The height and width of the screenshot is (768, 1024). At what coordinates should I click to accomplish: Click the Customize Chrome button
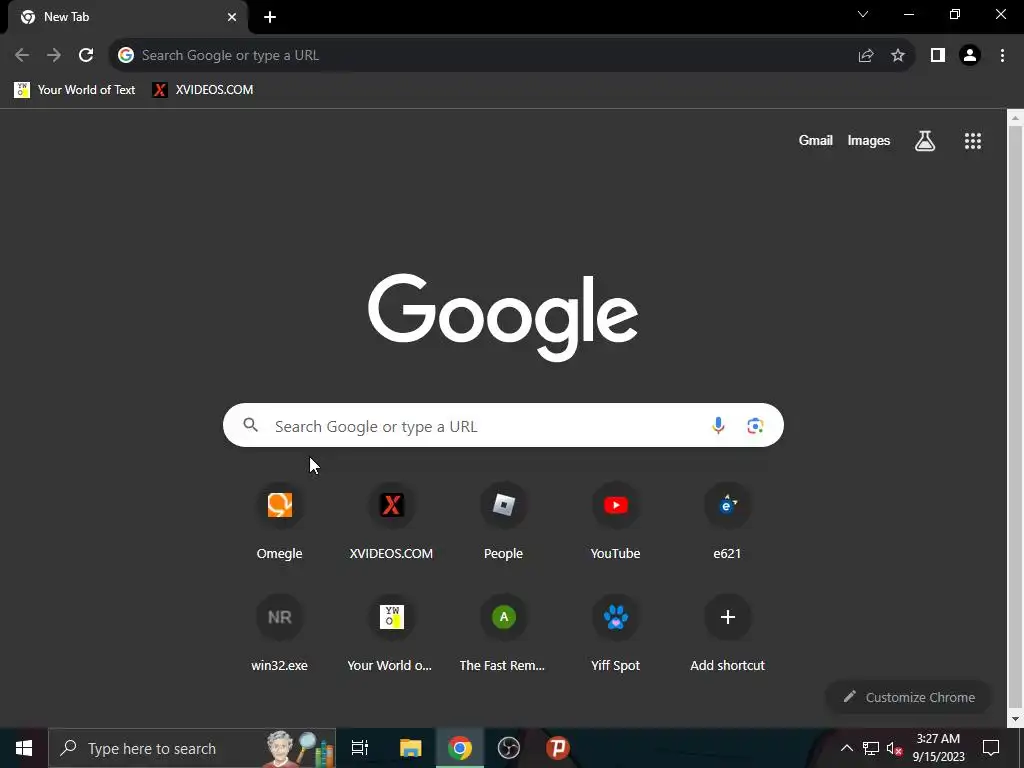[x=908, y=697]
